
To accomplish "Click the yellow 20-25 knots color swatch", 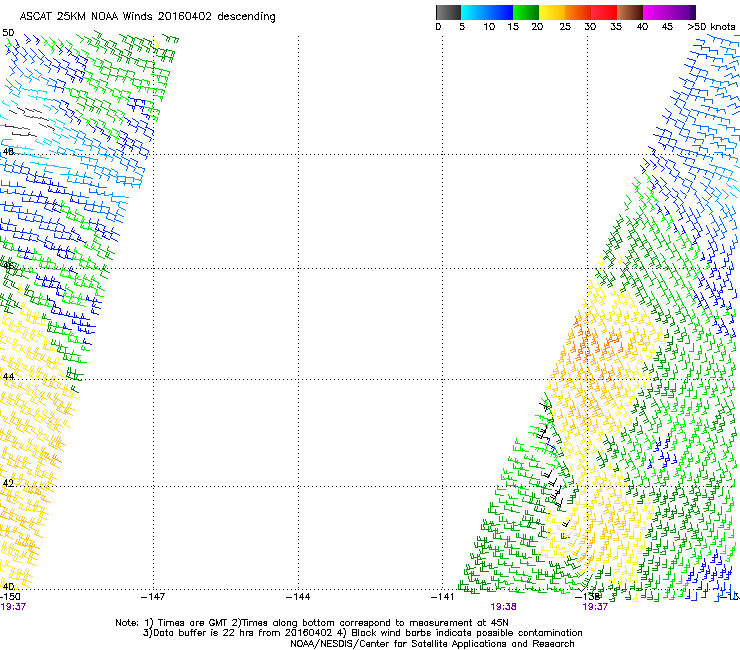I will tap(552, 12).
